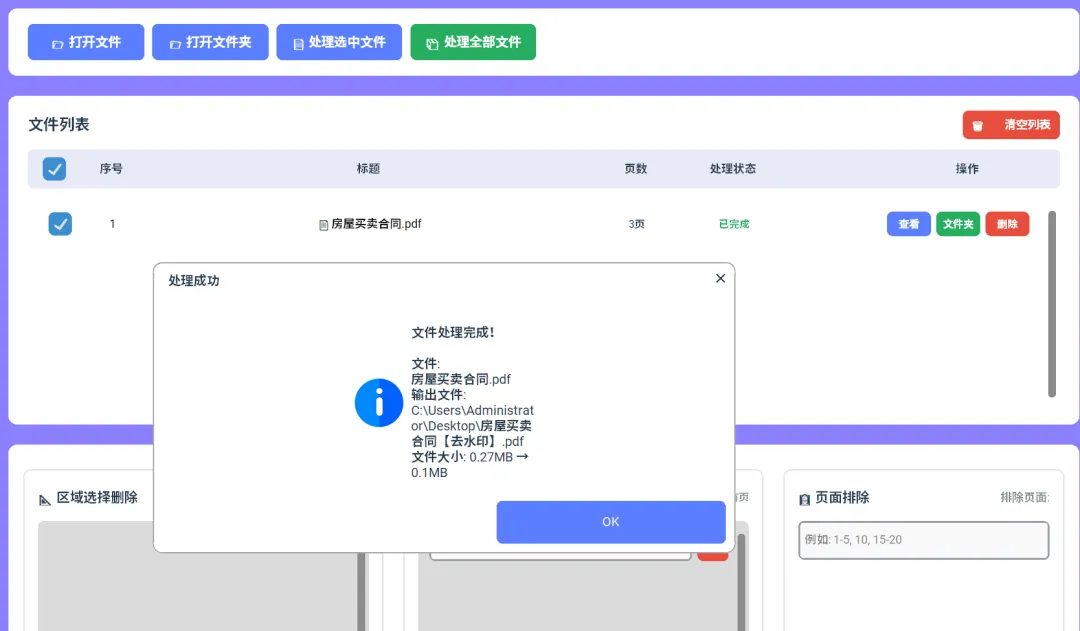
Task: Focus the 页面排除 page range input field
Action: (924, 540)
